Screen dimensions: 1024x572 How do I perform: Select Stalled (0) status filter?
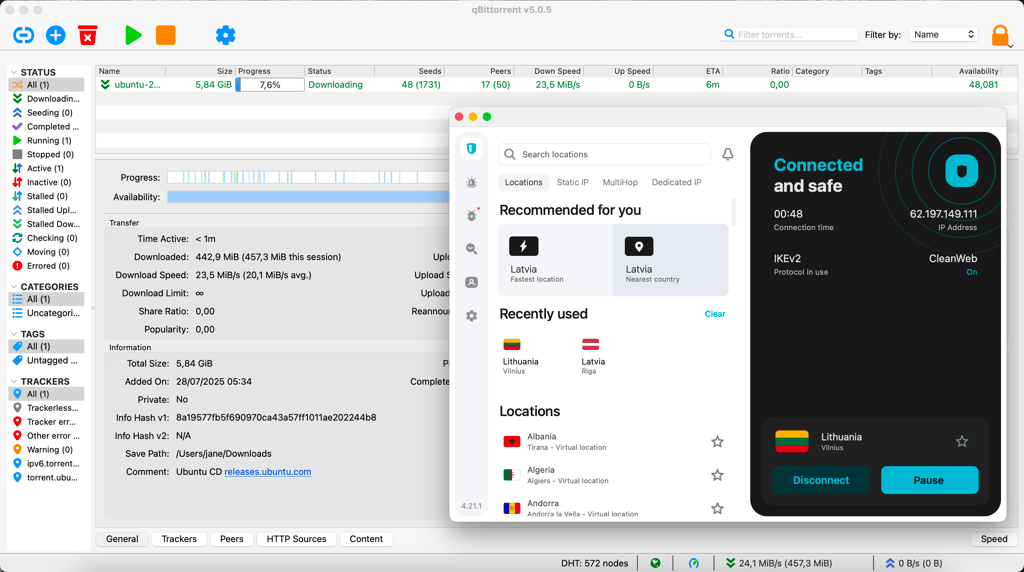[x=46, y=196]
